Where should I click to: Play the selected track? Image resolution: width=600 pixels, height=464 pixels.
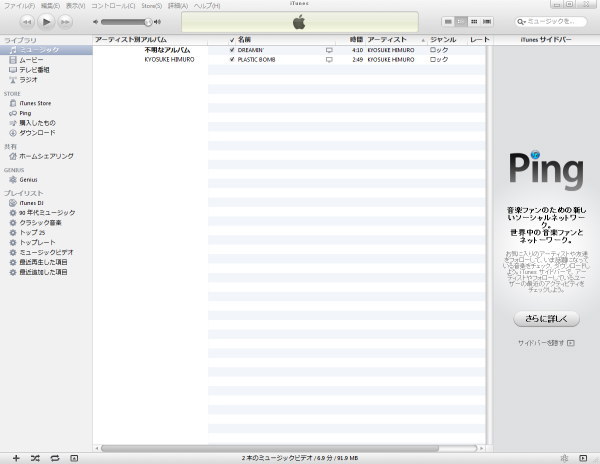tap(46, 22)
